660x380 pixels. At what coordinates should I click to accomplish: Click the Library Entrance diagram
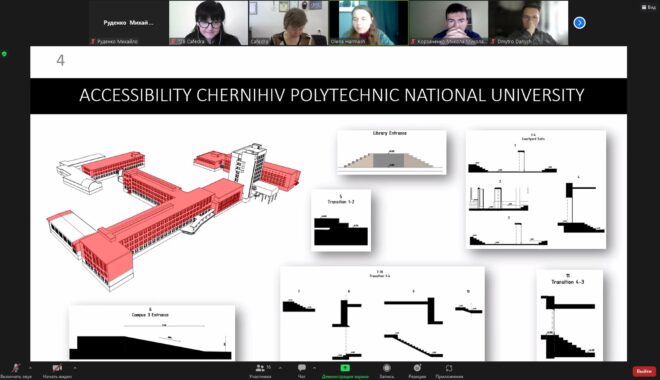tap(391, 152)
